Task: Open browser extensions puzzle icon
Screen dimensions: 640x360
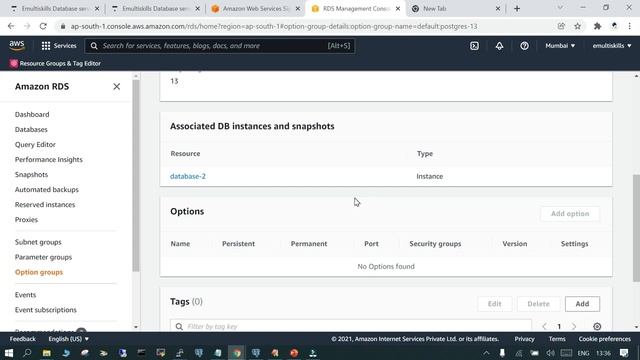Action: pyautogui.click(x=597, y=26)
